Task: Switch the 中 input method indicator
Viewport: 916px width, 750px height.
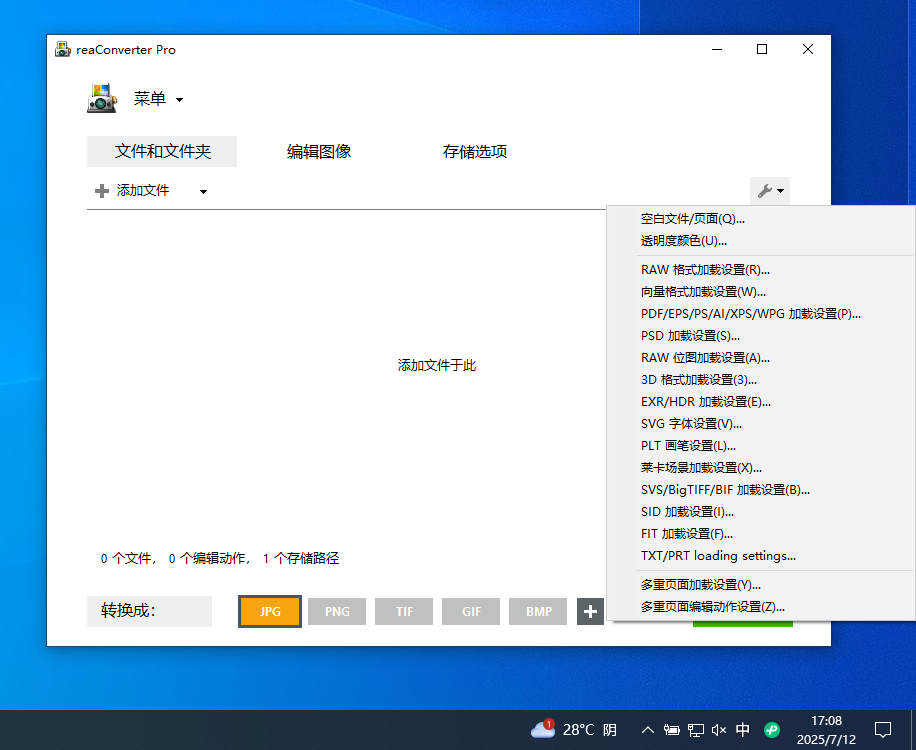Action: [x=742, y=730]
